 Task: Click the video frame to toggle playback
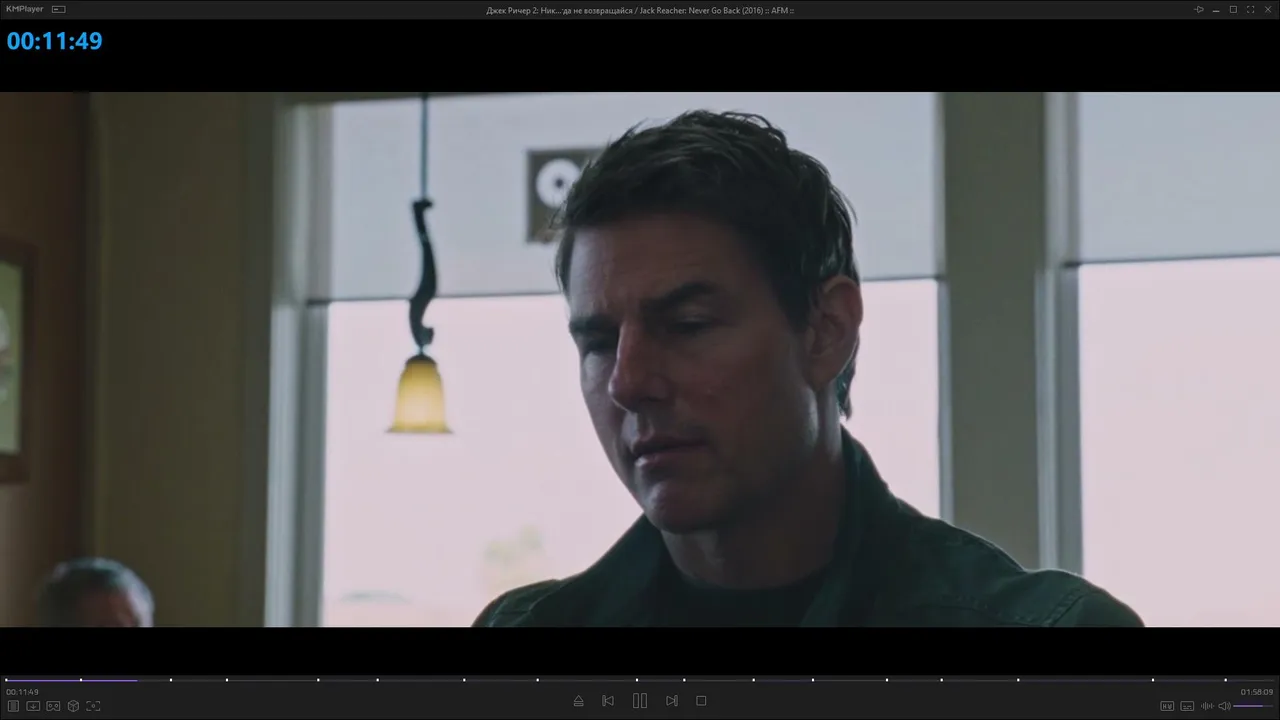[x=640, y=360]
